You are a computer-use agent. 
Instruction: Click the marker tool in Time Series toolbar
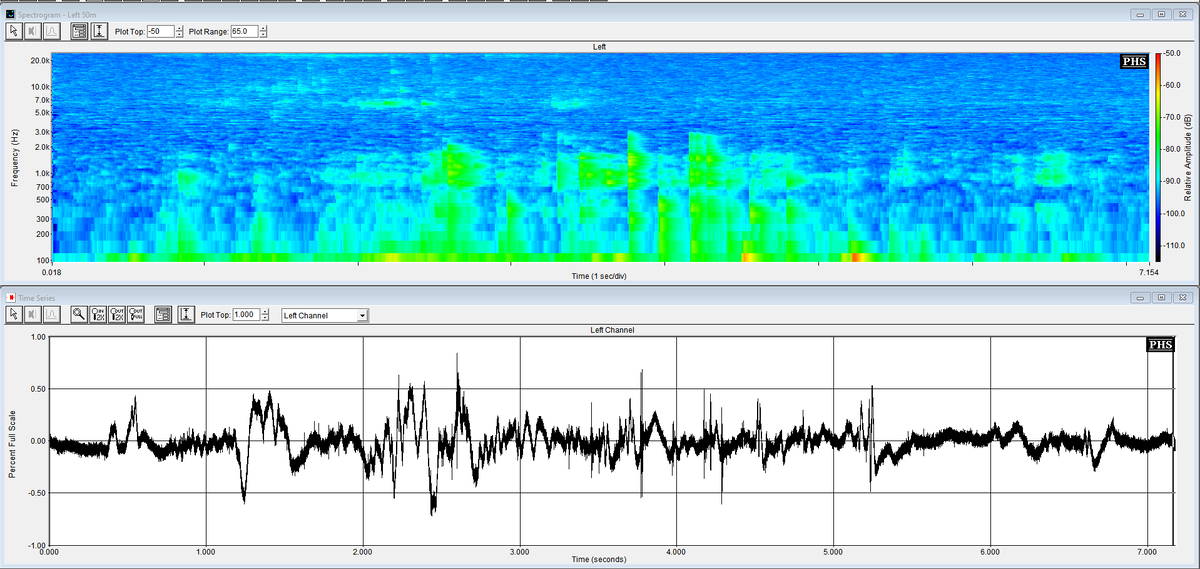point(31,315)
